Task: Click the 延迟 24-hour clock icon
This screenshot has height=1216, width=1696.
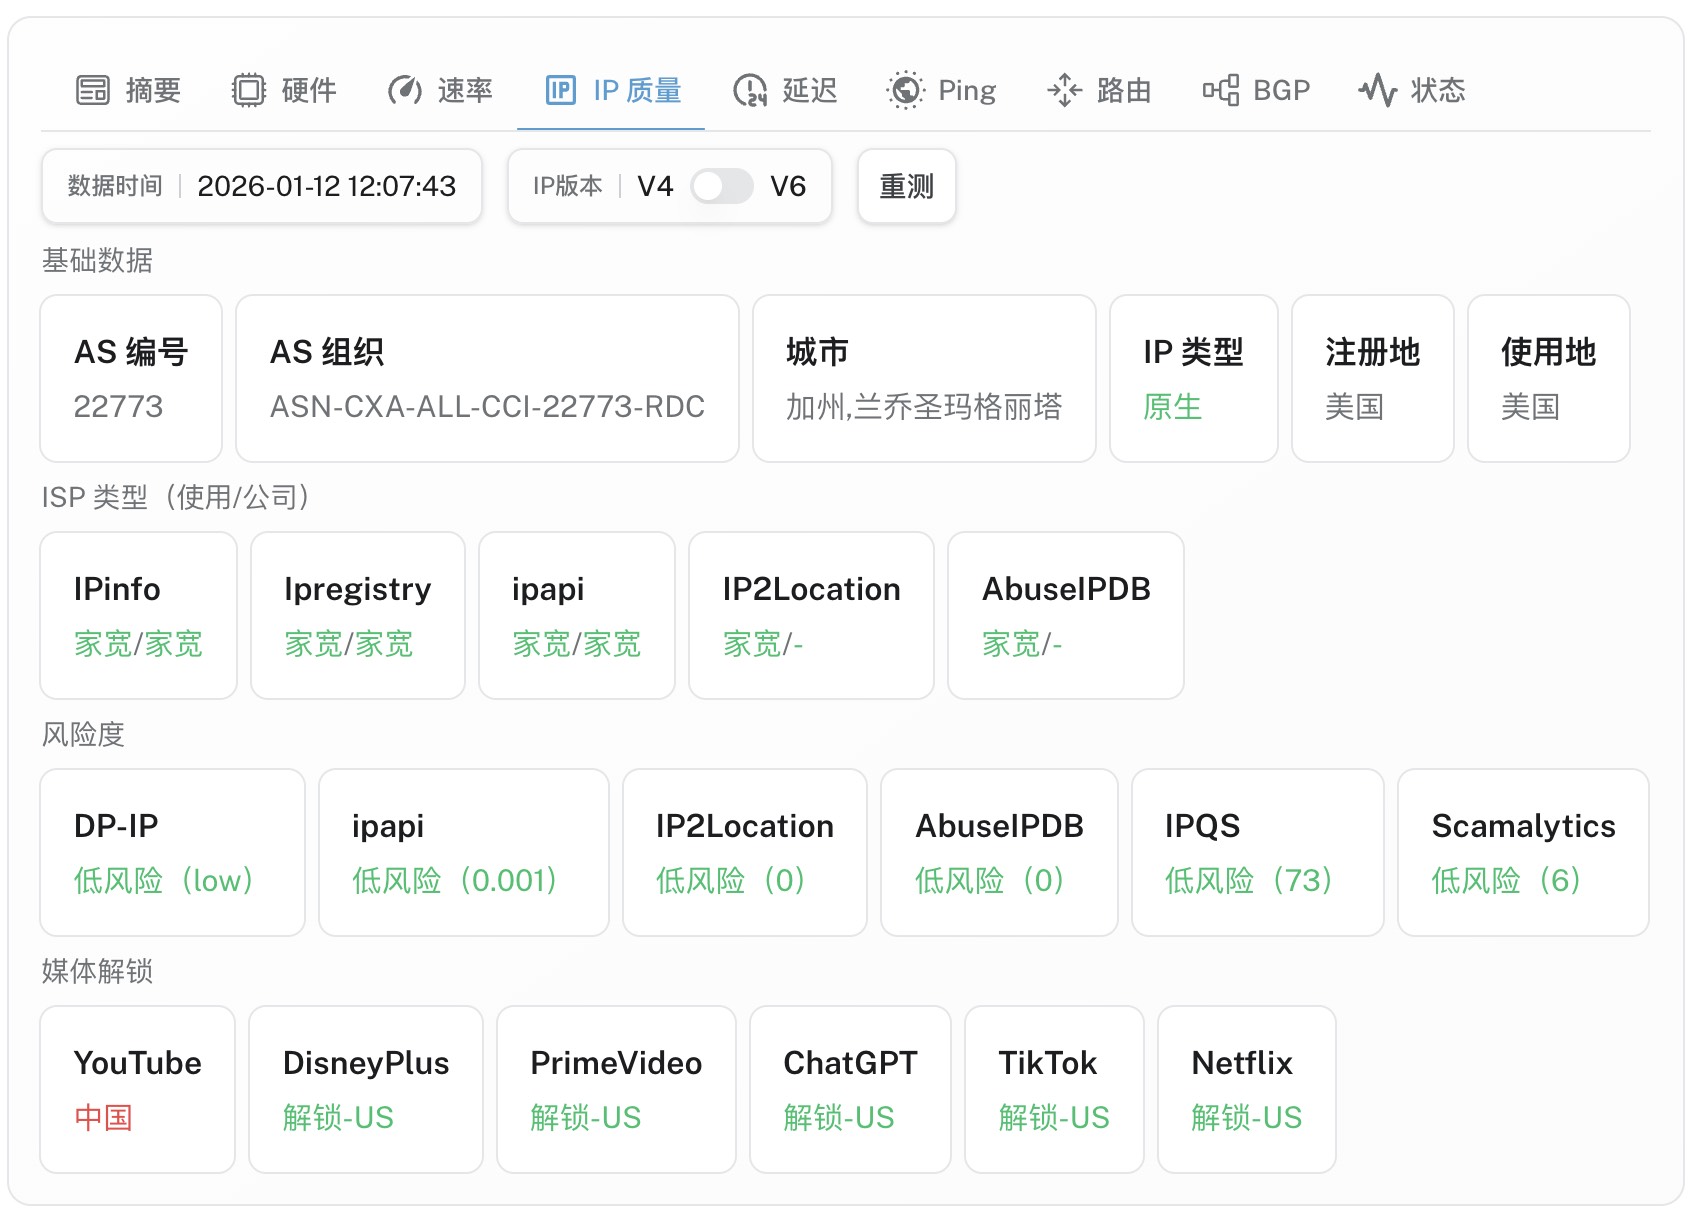Action: (750, 90)
